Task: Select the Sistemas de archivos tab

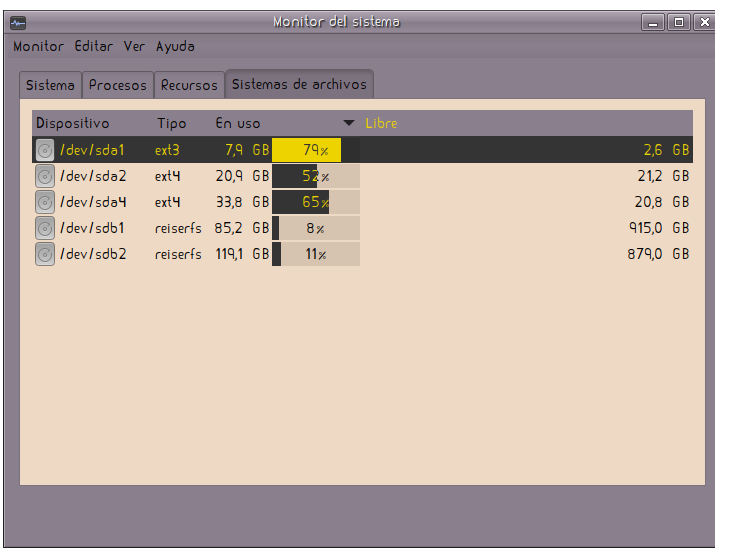Action: click(299, 84)
